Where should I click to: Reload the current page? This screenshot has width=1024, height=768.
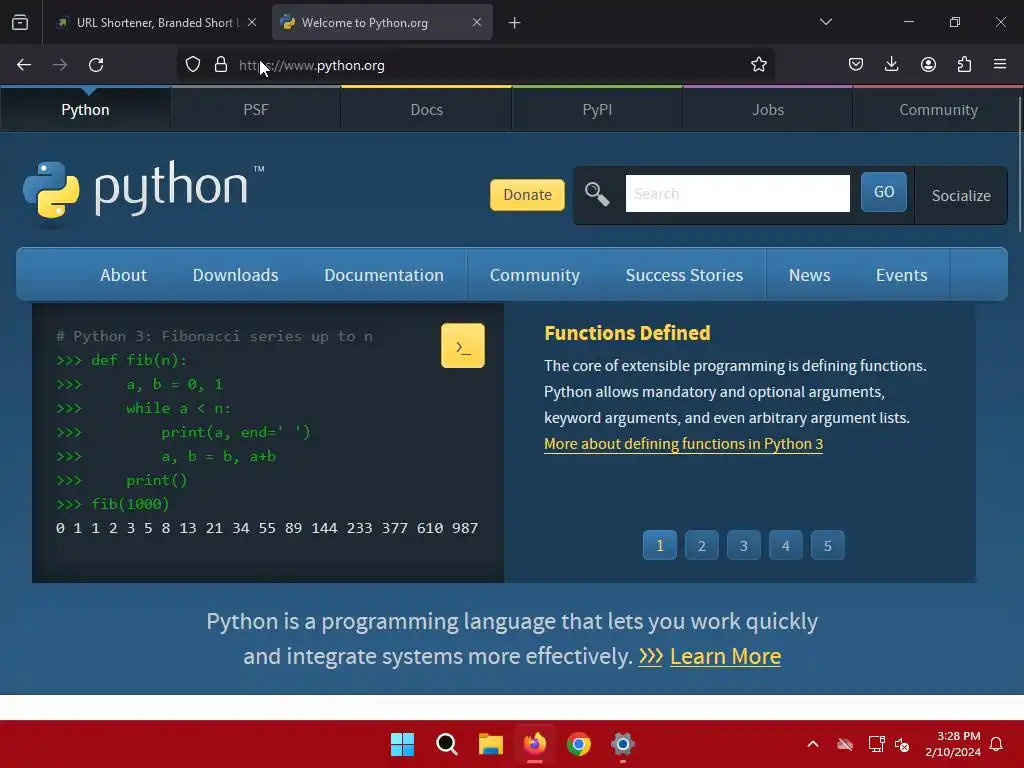pyautogui.click(x=96, y=65)
